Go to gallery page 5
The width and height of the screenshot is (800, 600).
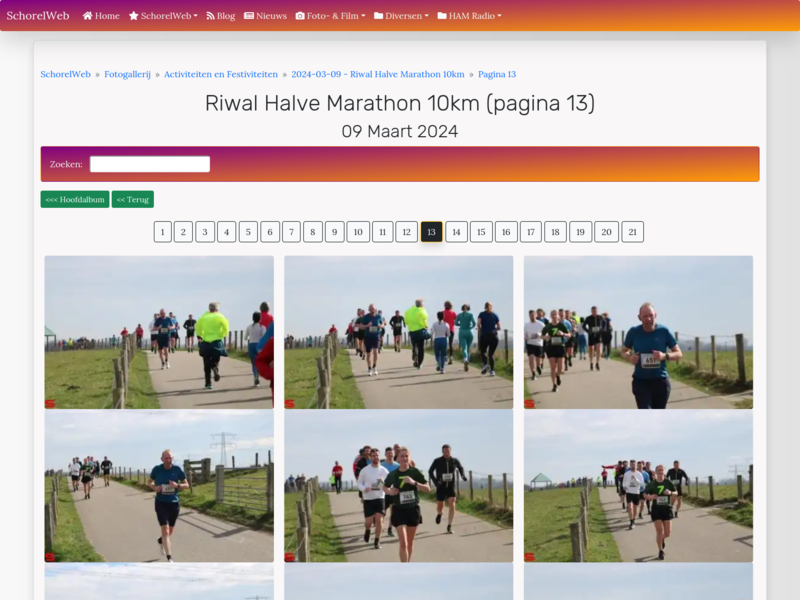click(x=248, y=232)
